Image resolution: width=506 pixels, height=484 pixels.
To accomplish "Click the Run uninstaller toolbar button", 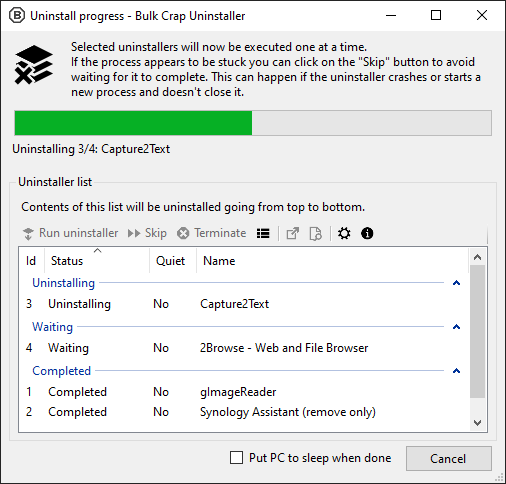I will [70, 233].
